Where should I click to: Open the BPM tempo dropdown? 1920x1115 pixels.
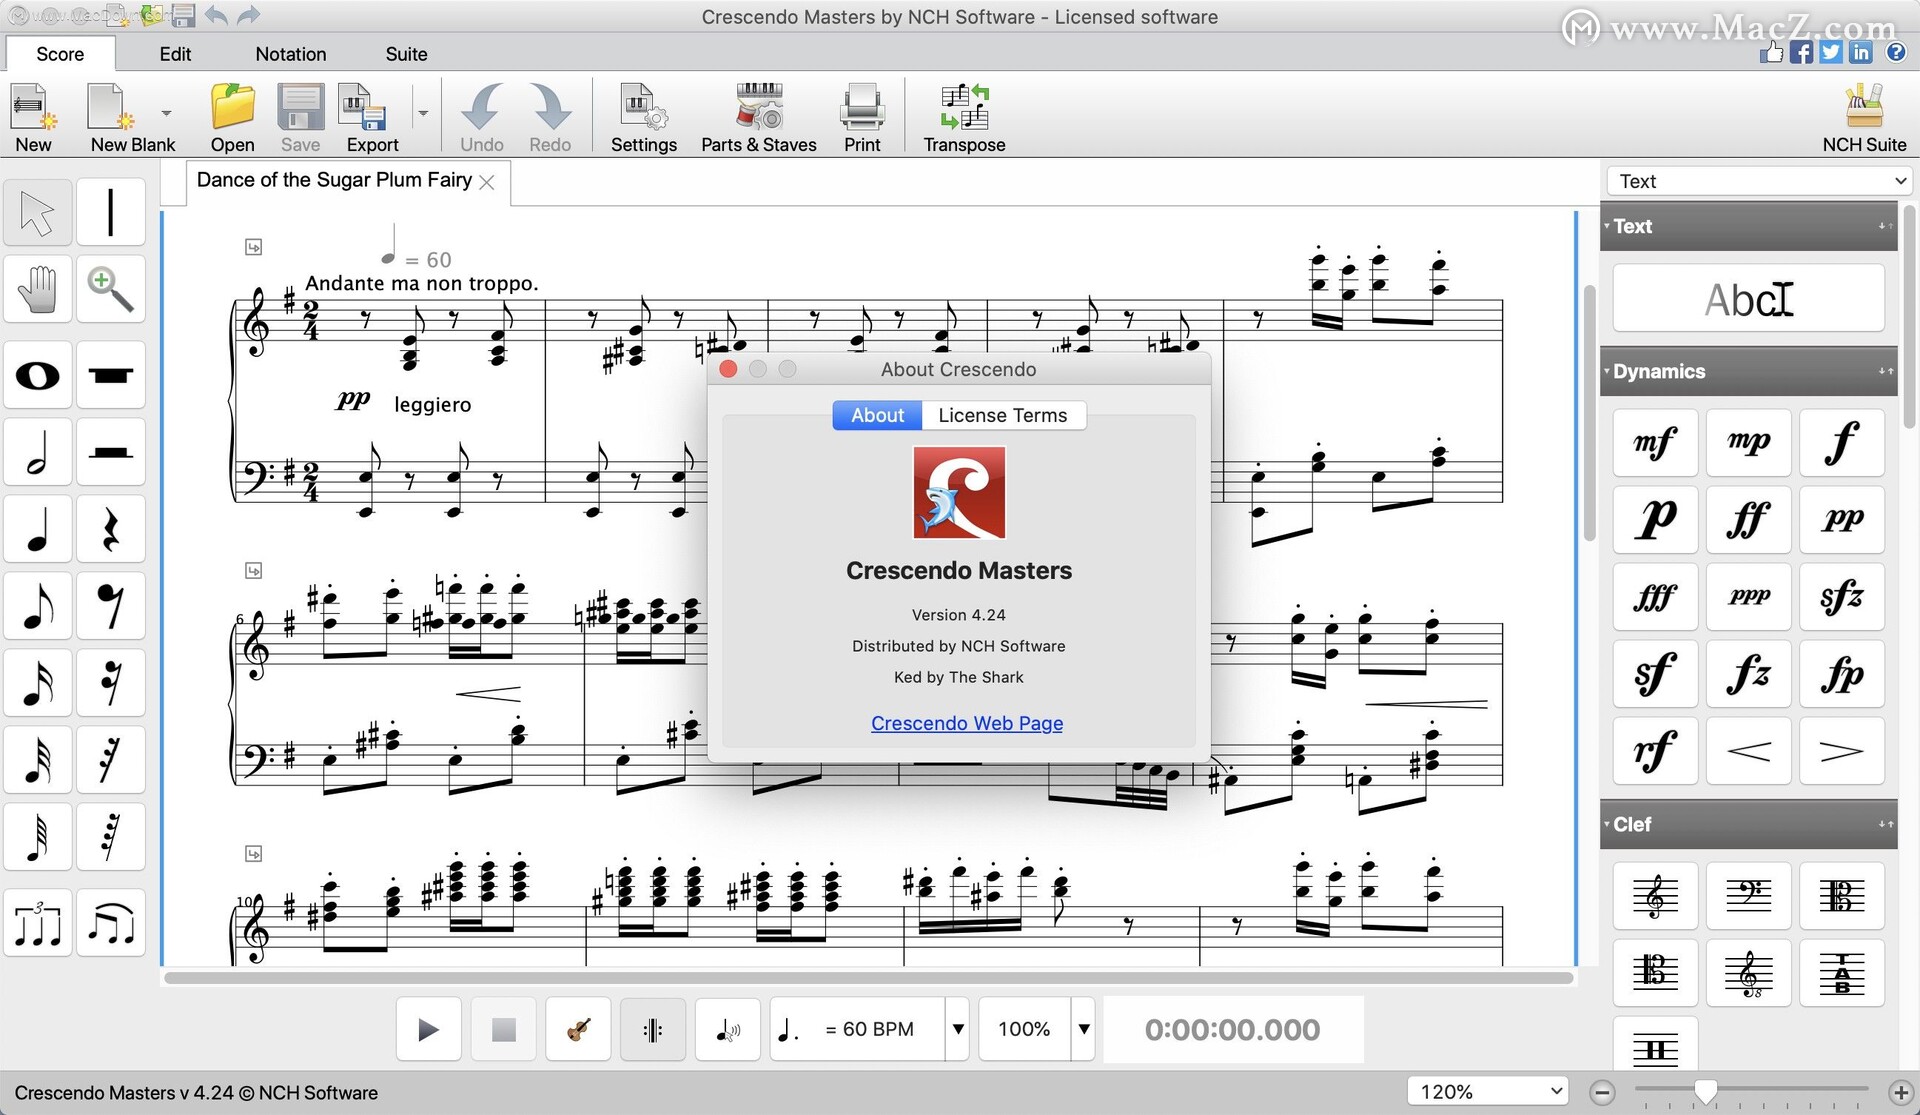click(958, 1029)
